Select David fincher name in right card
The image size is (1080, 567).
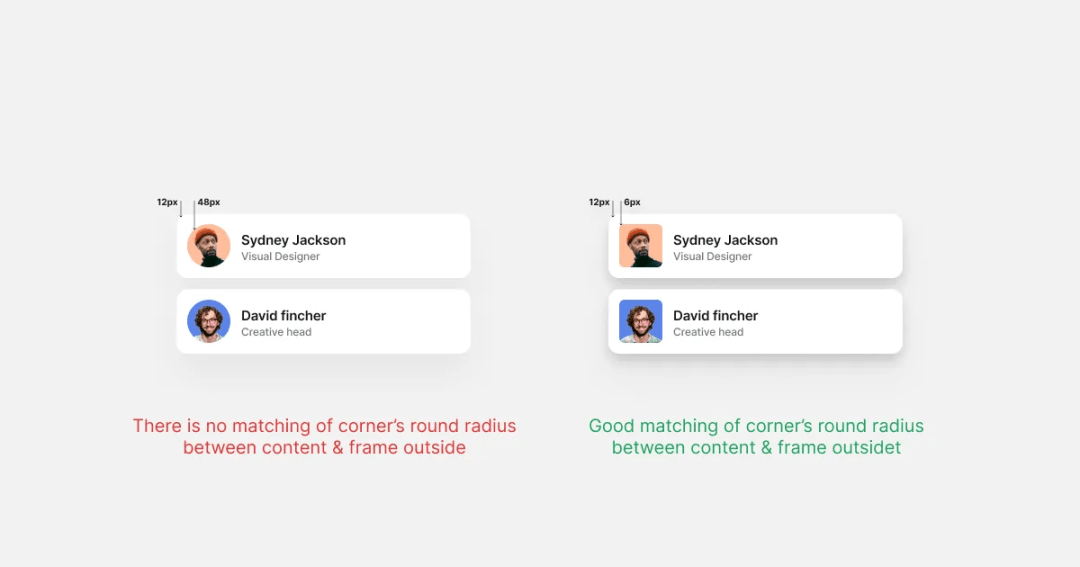[x=715, y=316]
